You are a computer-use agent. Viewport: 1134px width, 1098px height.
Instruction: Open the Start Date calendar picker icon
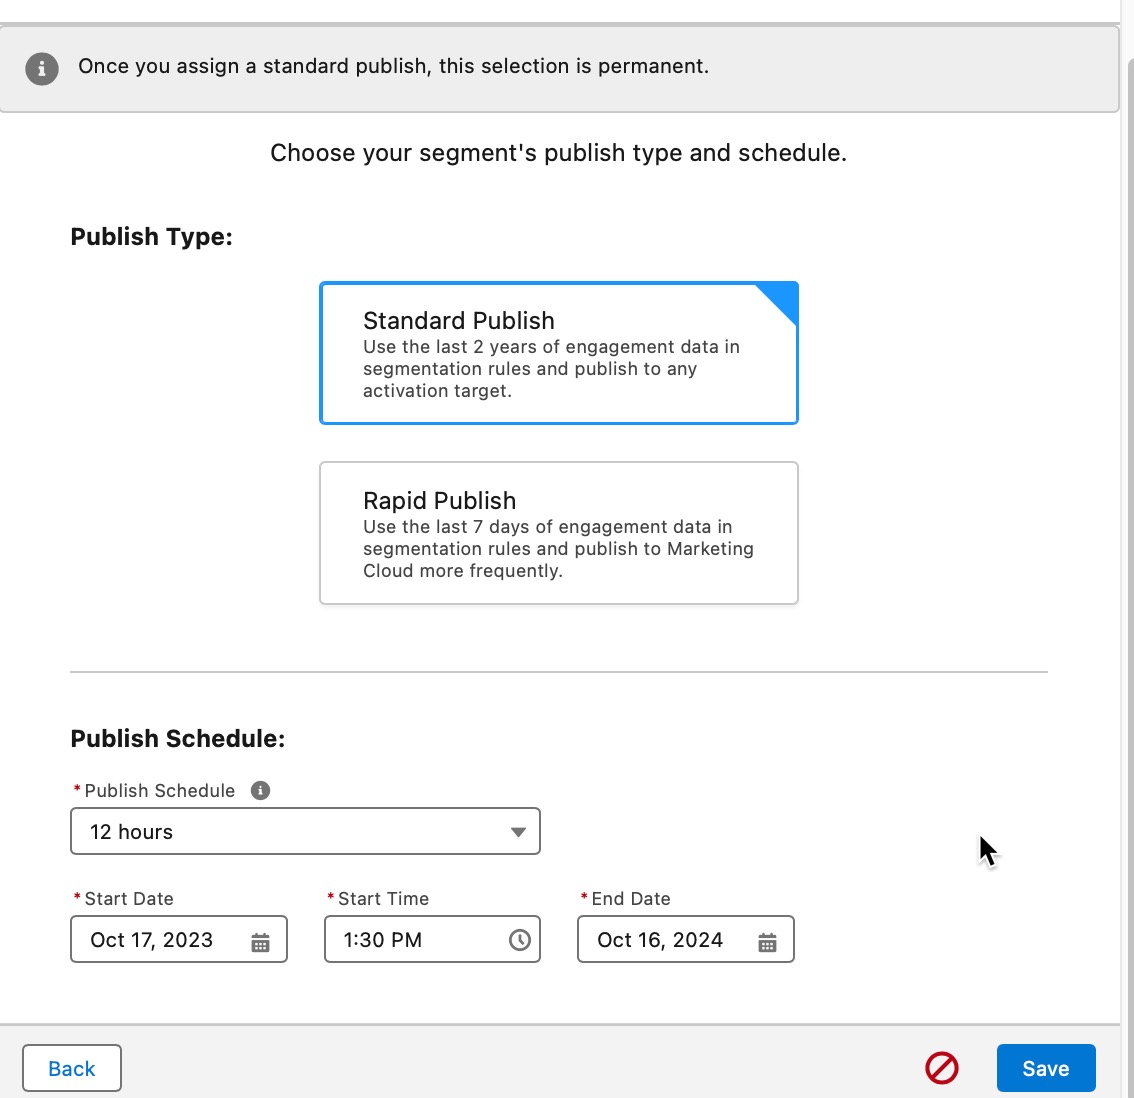pyautogui.click(x=260, y=942)
